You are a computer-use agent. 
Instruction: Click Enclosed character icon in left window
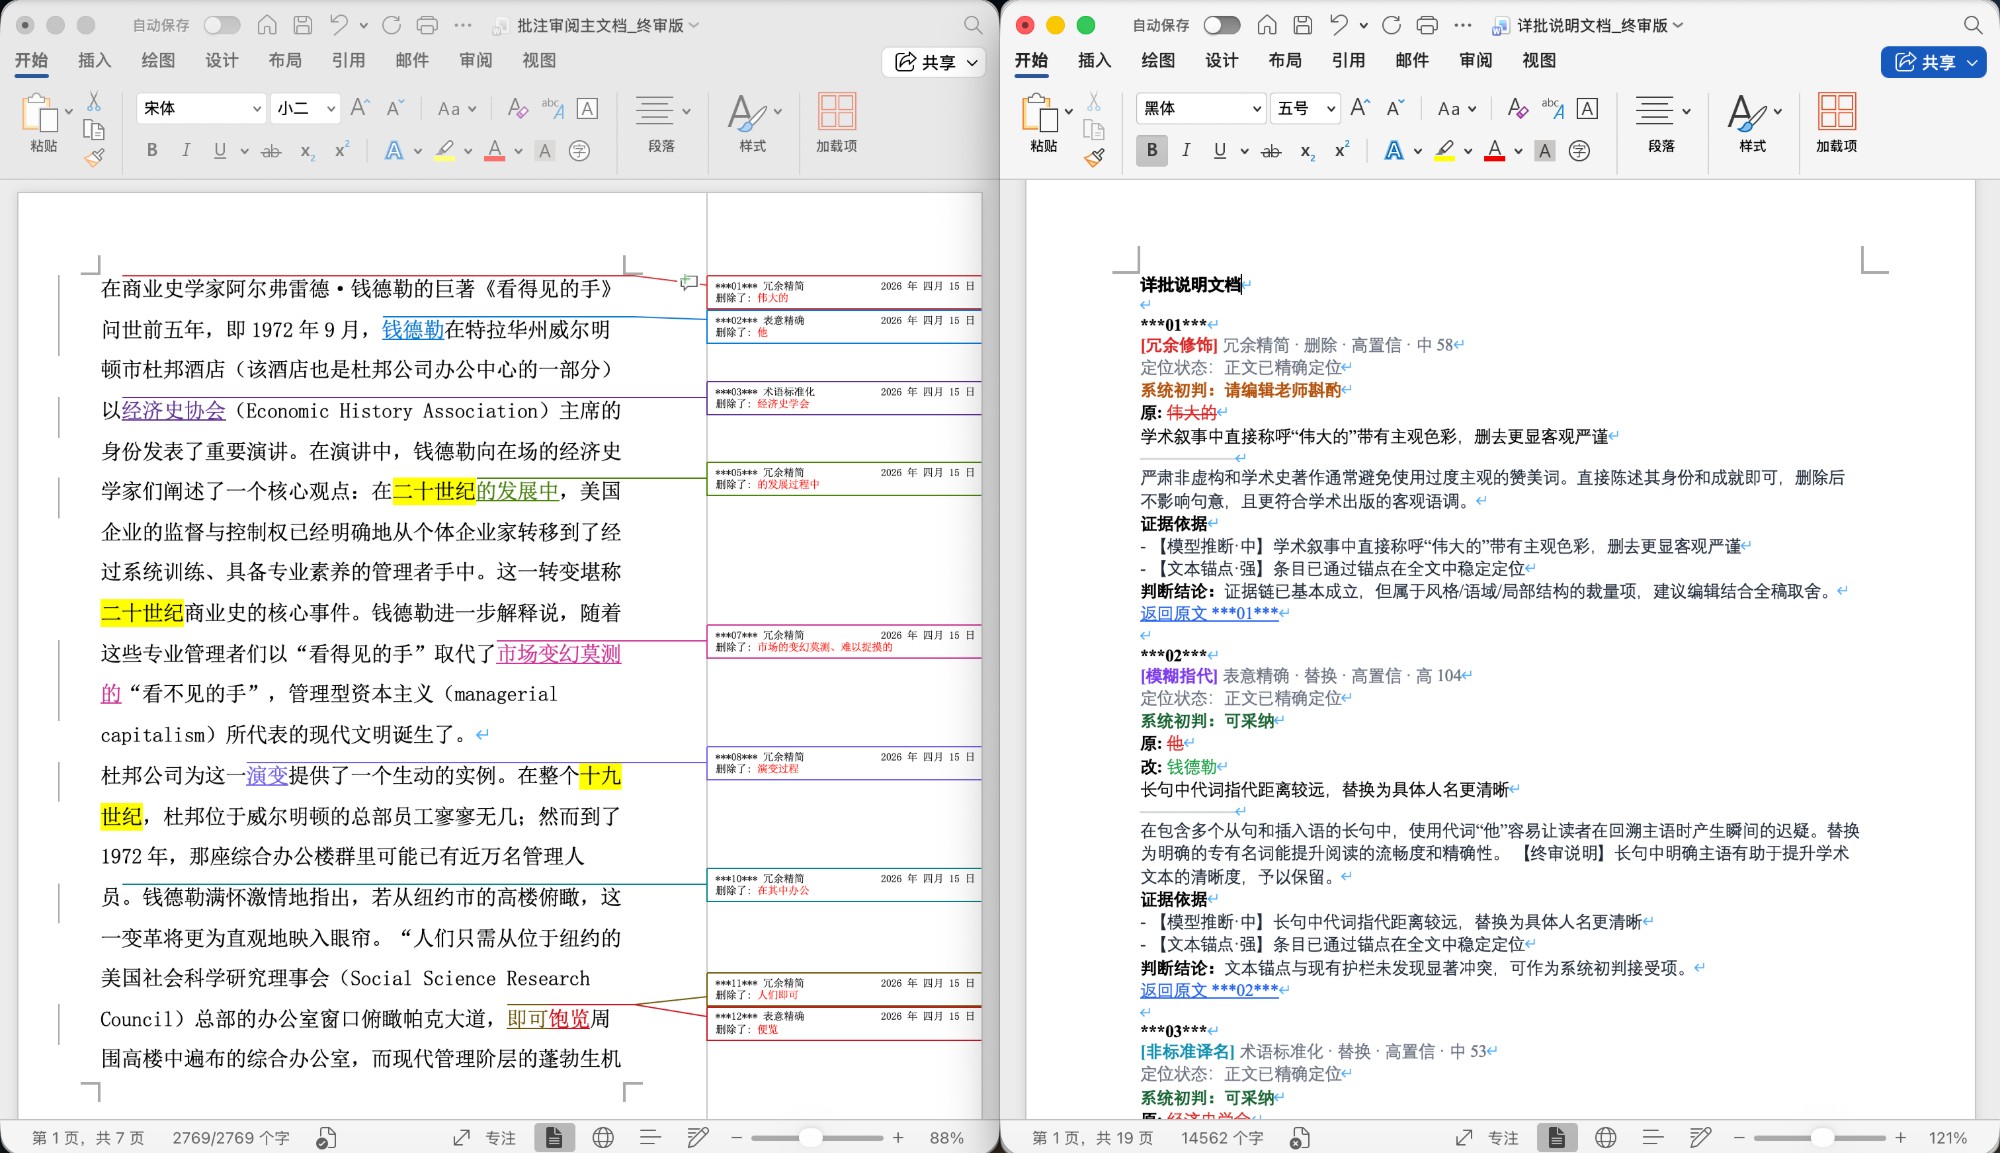point(579,151)
